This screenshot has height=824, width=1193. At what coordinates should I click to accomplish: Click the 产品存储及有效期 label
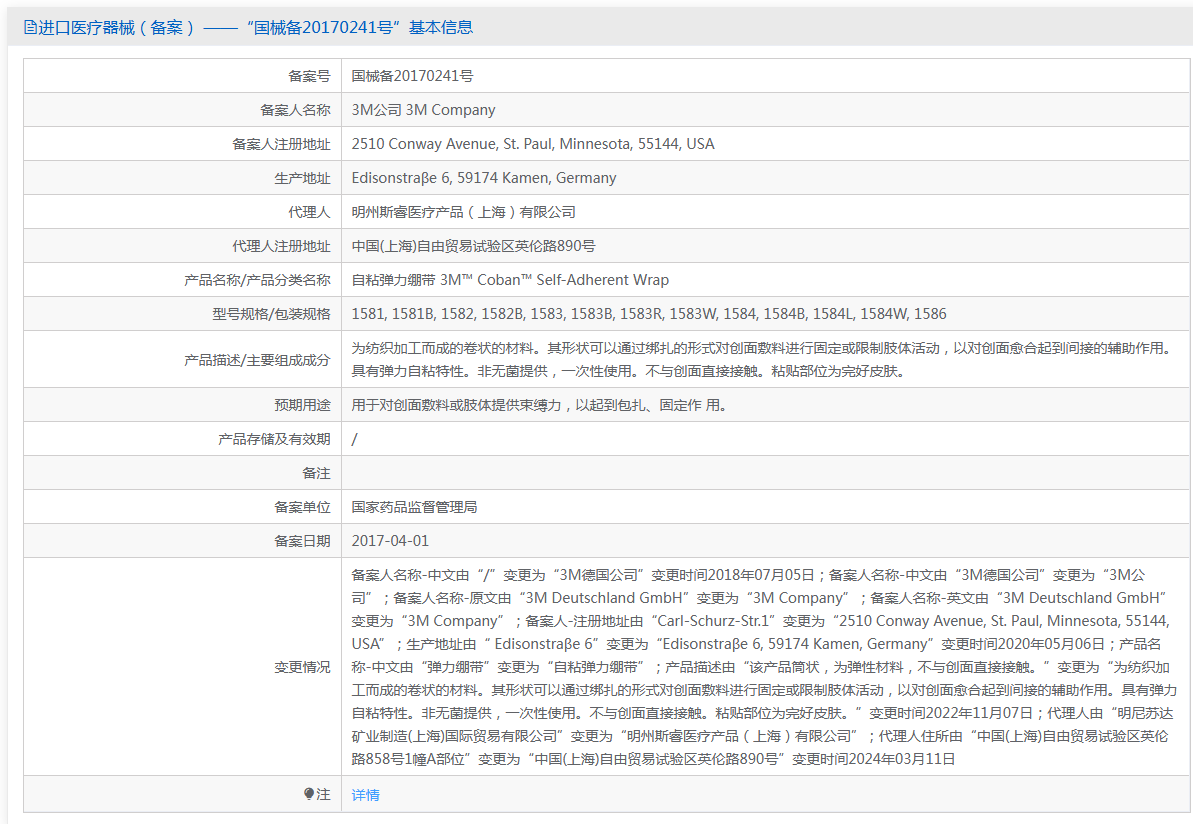tap(274, 439)
